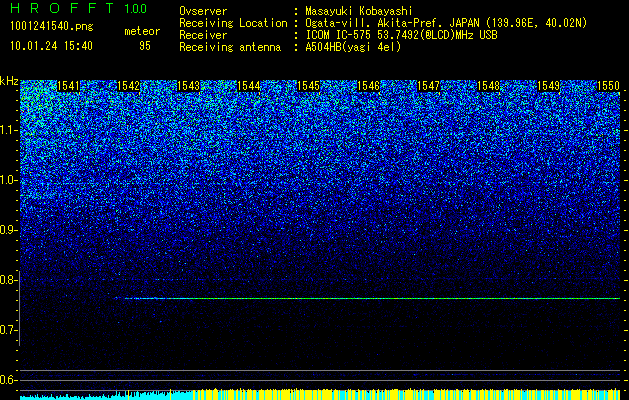Viewport: 629px width, 400px height.
Task: Click the 0.6 kHz frequency axis label
Action: pyautogui.click(x=8, y=380)
